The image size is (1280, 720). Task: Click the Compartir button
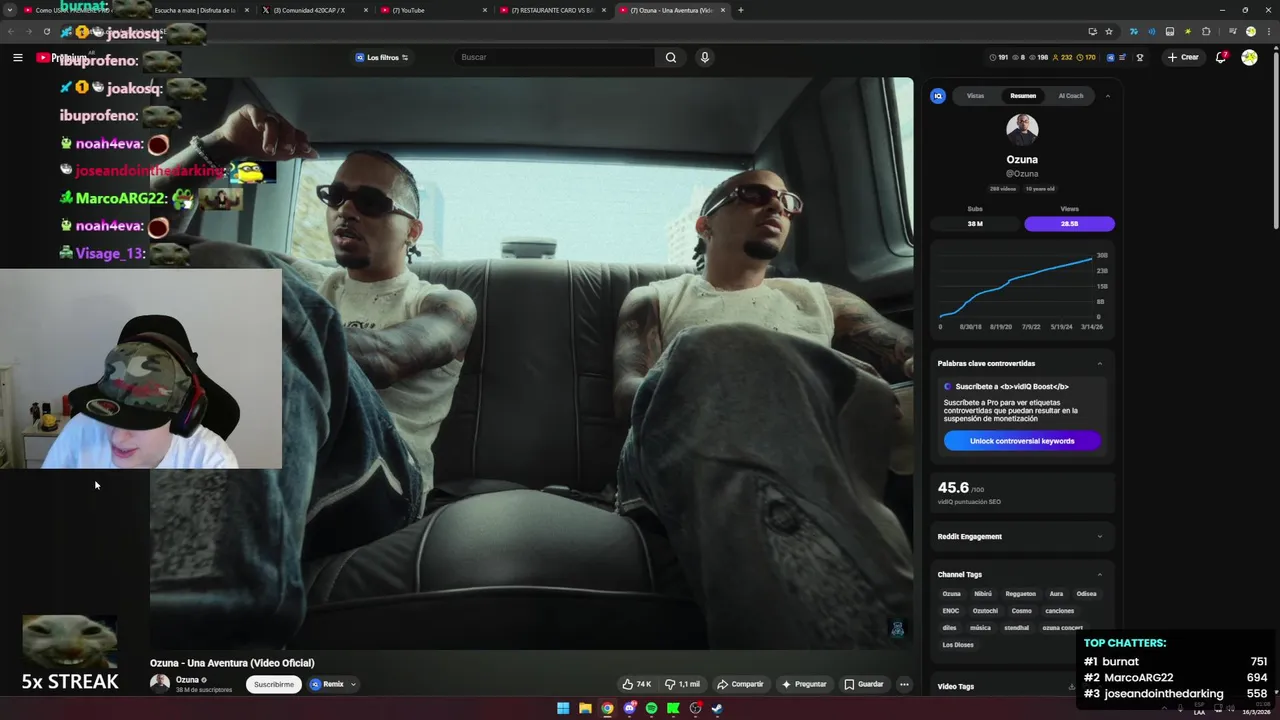coord(740,684)
